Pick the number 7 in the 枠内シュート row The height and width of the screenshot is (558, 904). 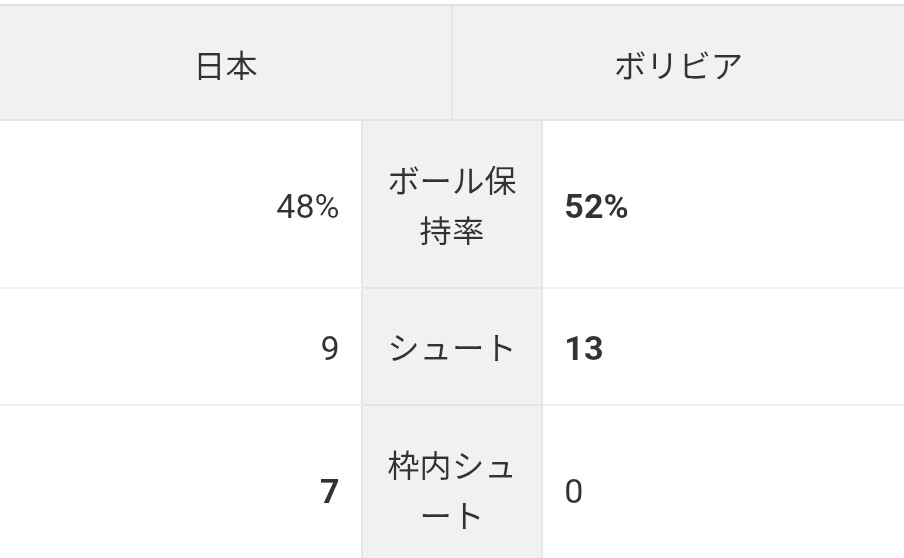(x=329, y=492)
